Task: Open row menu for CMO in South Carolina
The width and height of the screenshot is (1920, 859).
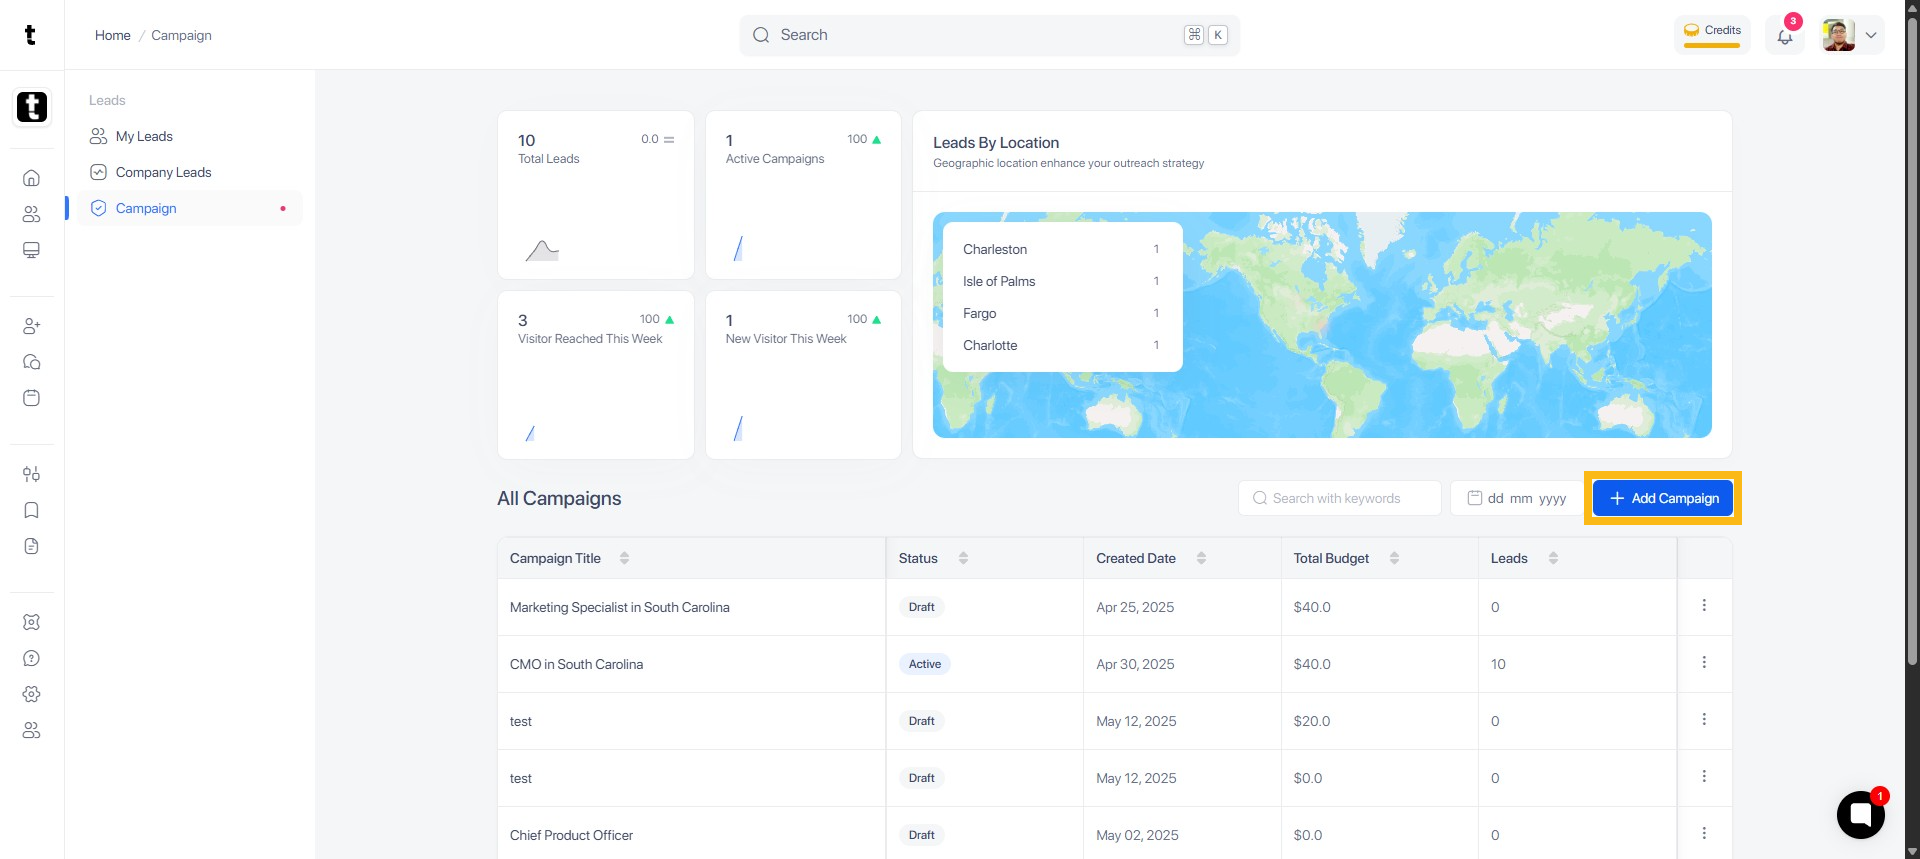Action: 1704,662
